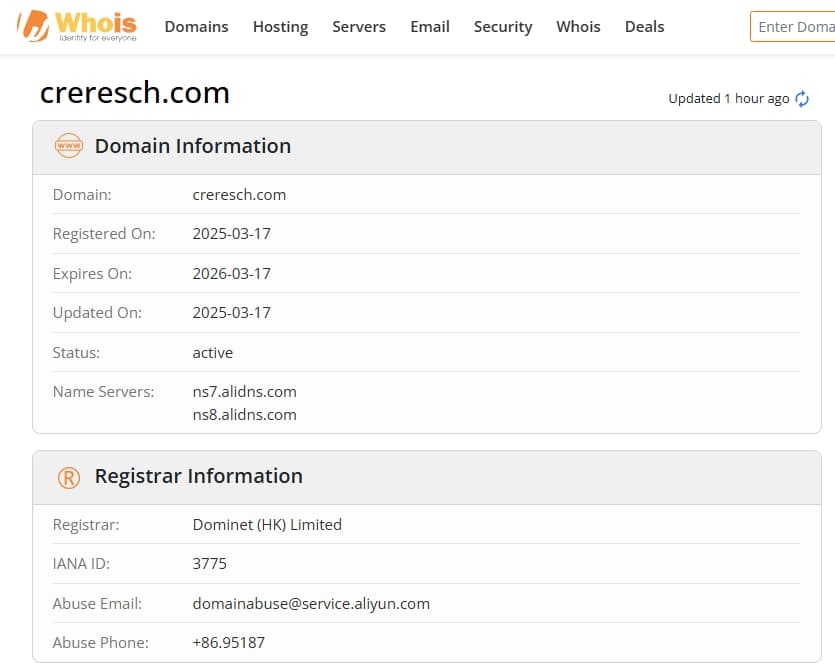Screen dimensions: 835x672
Task: Select the Expires On date 2026-03-17
Action: click(x=232, y=274)
